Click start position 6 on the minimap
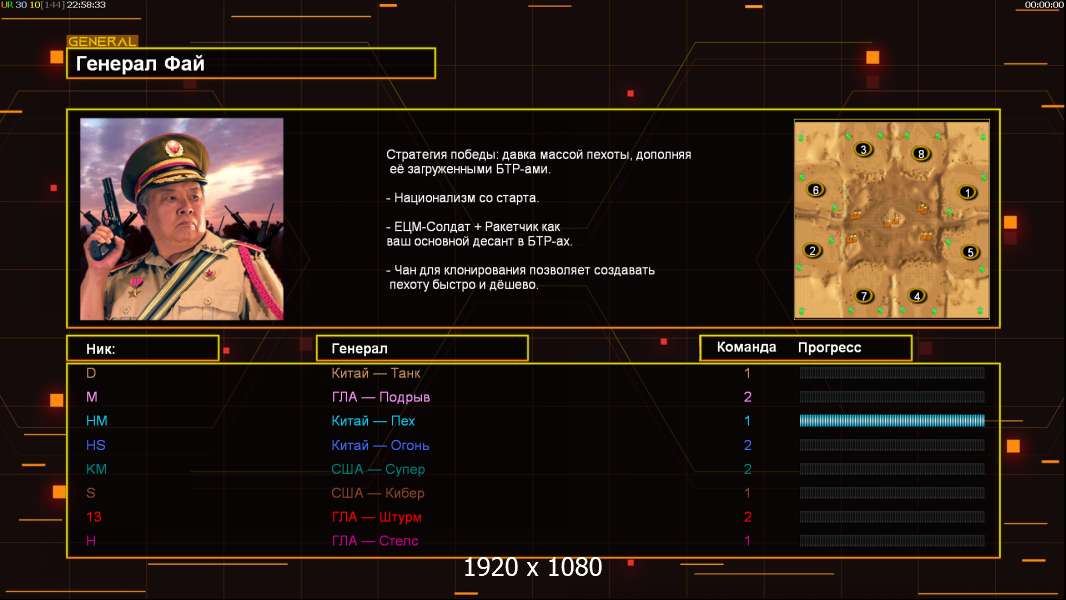The height and width of the screenshot is (600, 1066). pos(816,190)
